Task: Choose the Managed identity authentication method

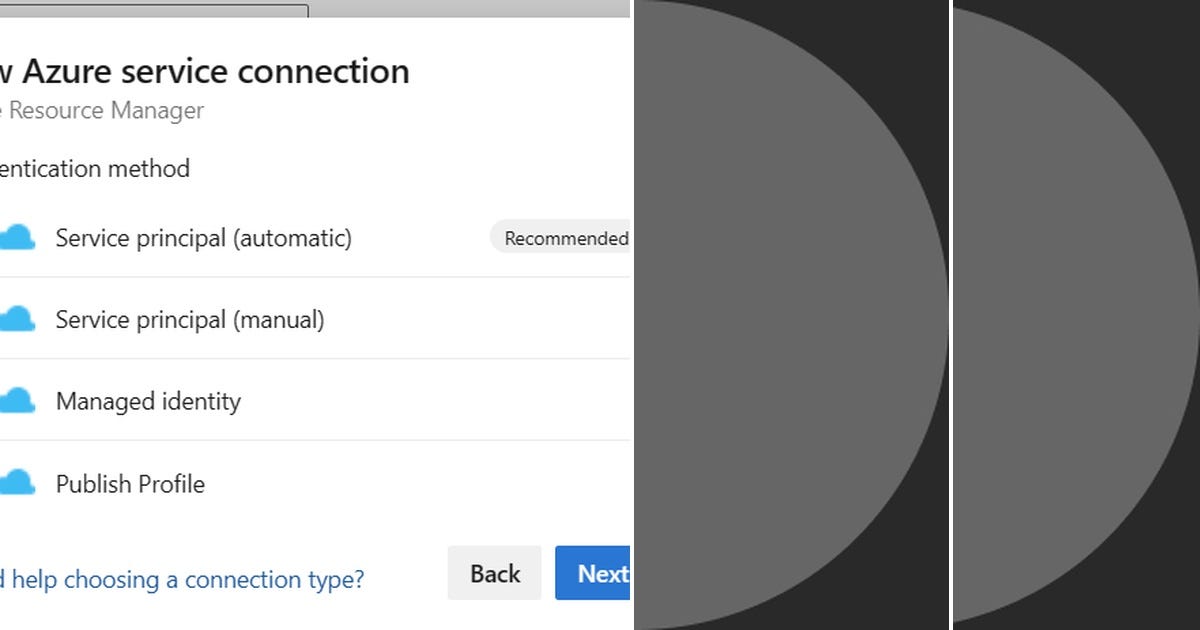Action: point(148,401)
